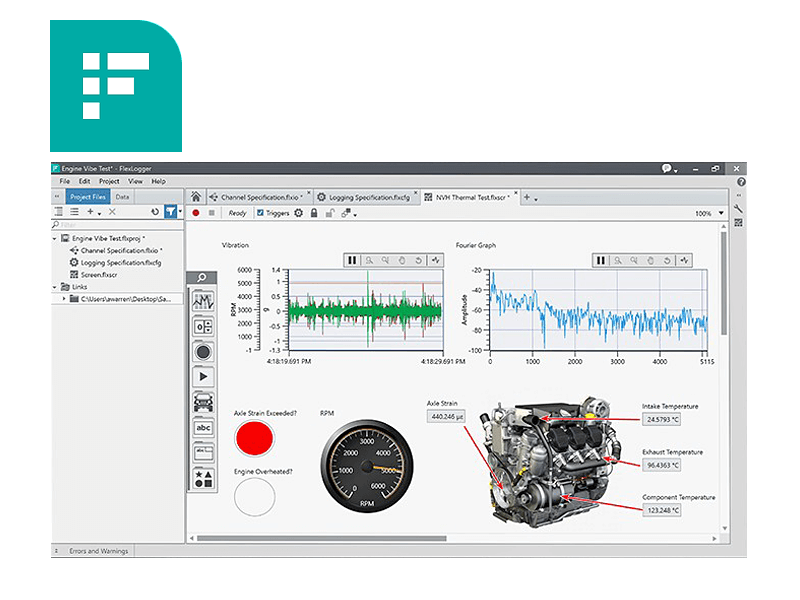The image size is (800, 600).
Task: Click the red Record button in toolbar
Action: pos(196,213)
